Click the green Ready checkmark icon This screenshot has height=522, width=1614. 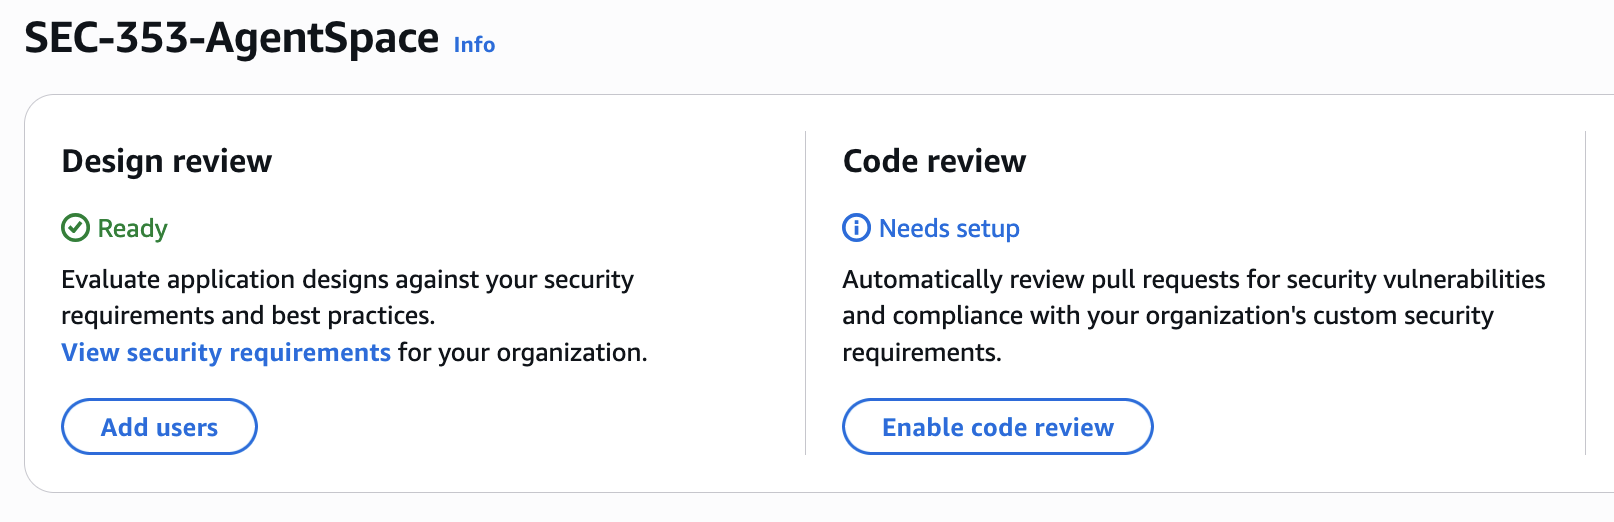(x=76, y=228)
